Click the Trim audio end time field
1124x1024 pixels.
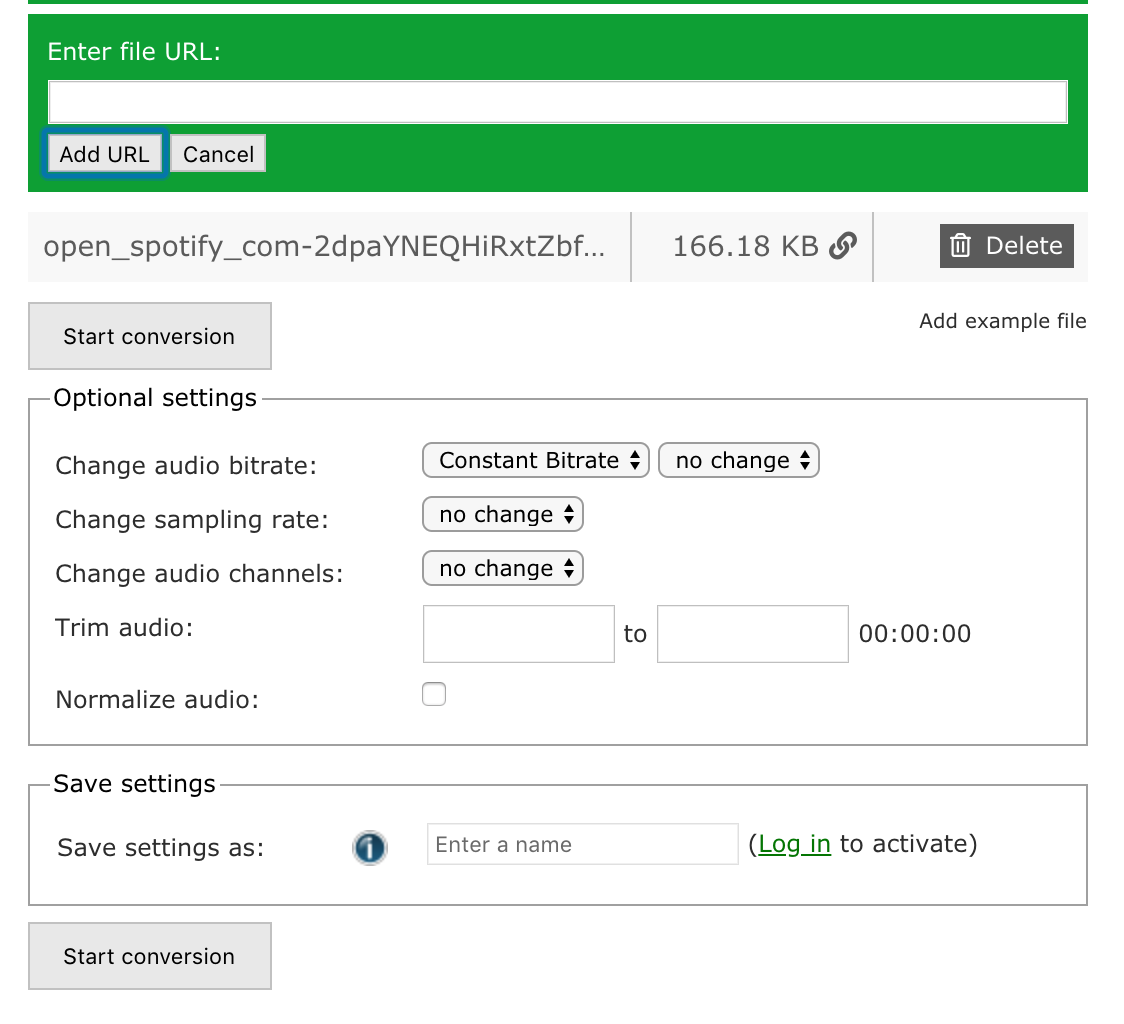click(x=753, y=634)
